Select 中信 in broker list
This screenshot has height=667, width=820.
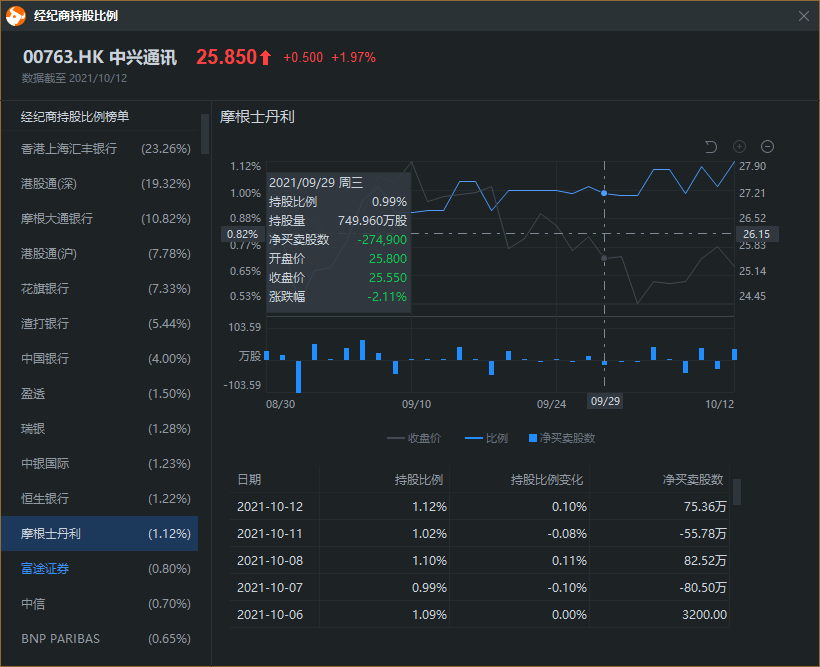tap(99, 604)
